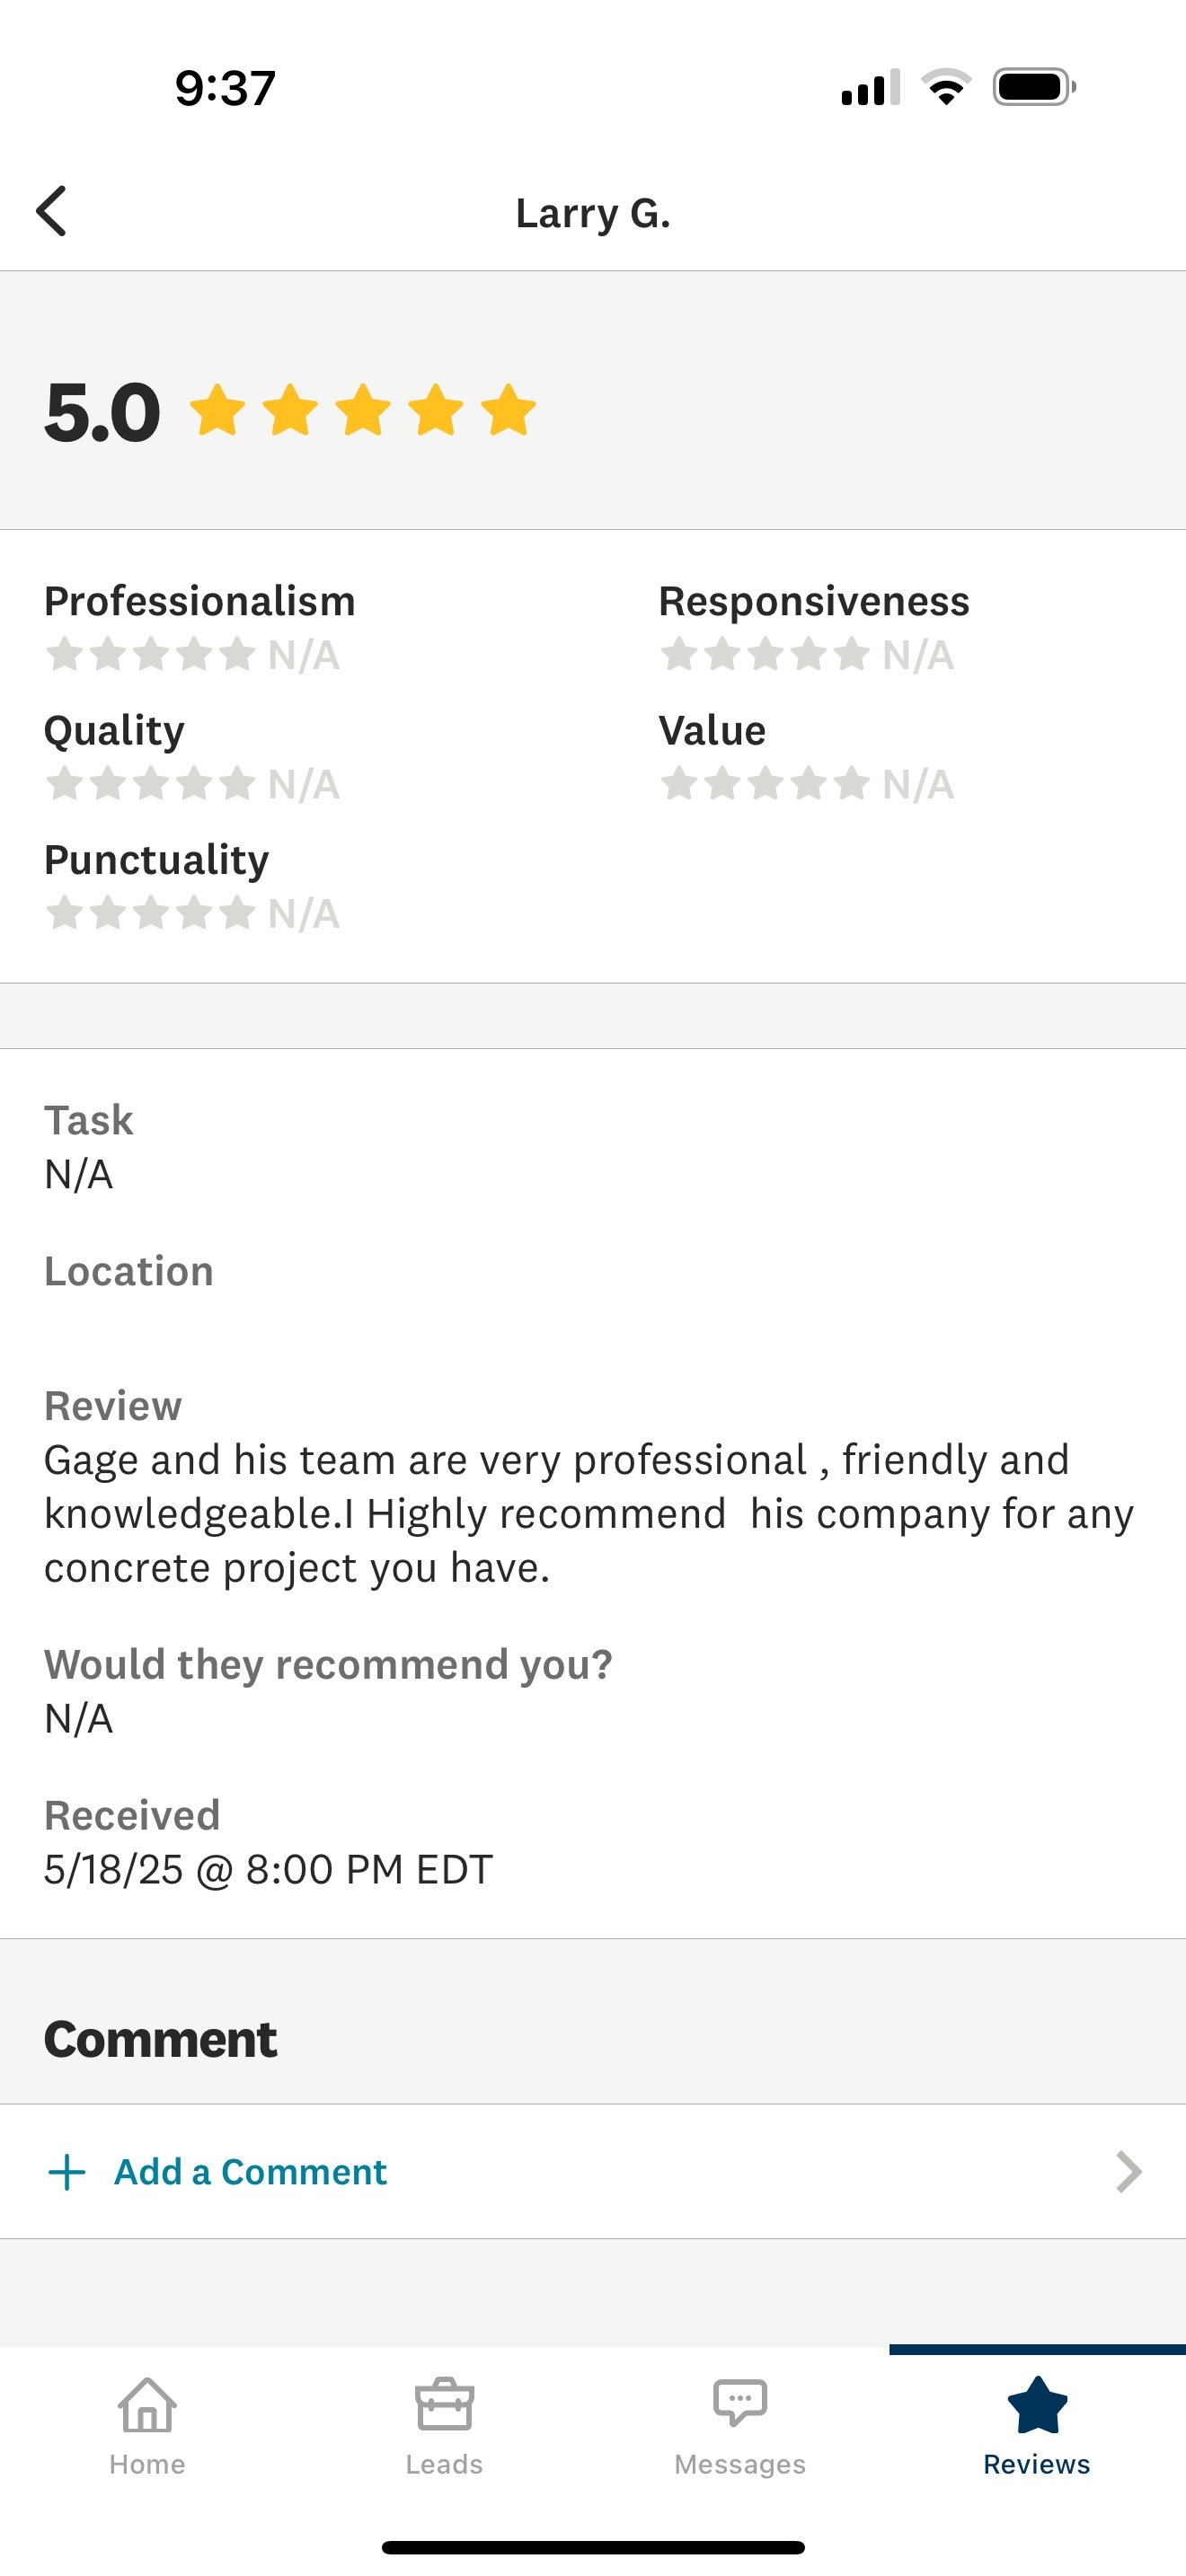Switch to the Messages tab label
The image size is (1186, 2576).
(740, 2464)
